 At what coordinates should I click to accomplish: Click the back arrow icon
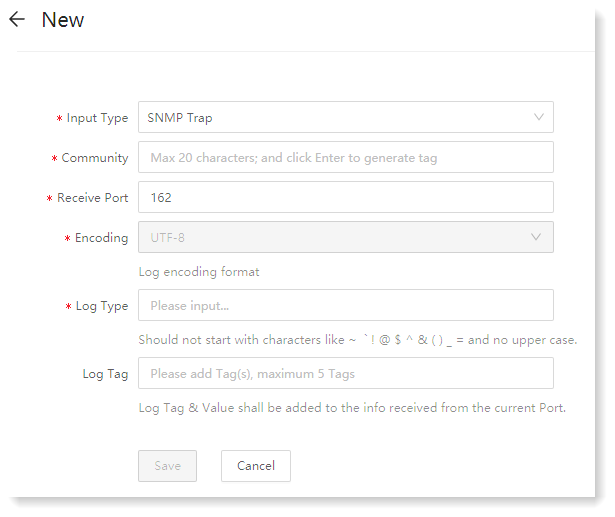coord(17,19)
